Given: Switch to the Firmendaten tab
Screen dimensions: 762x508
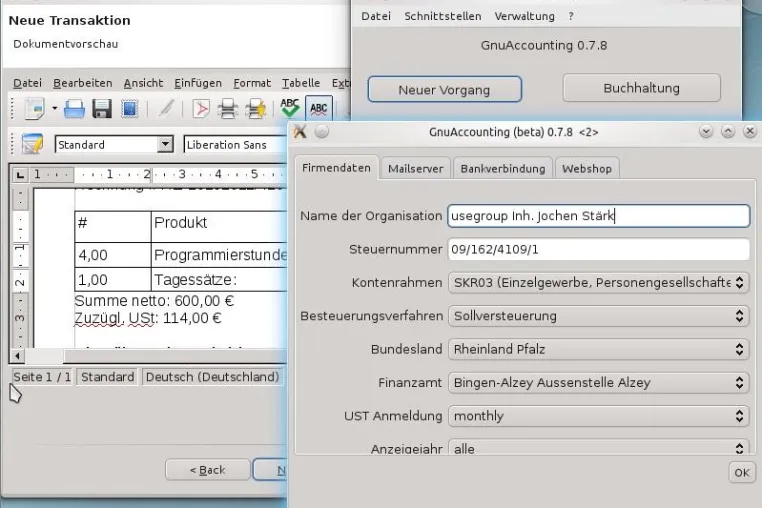Looking at the screenshot, I should pos(336,168).
